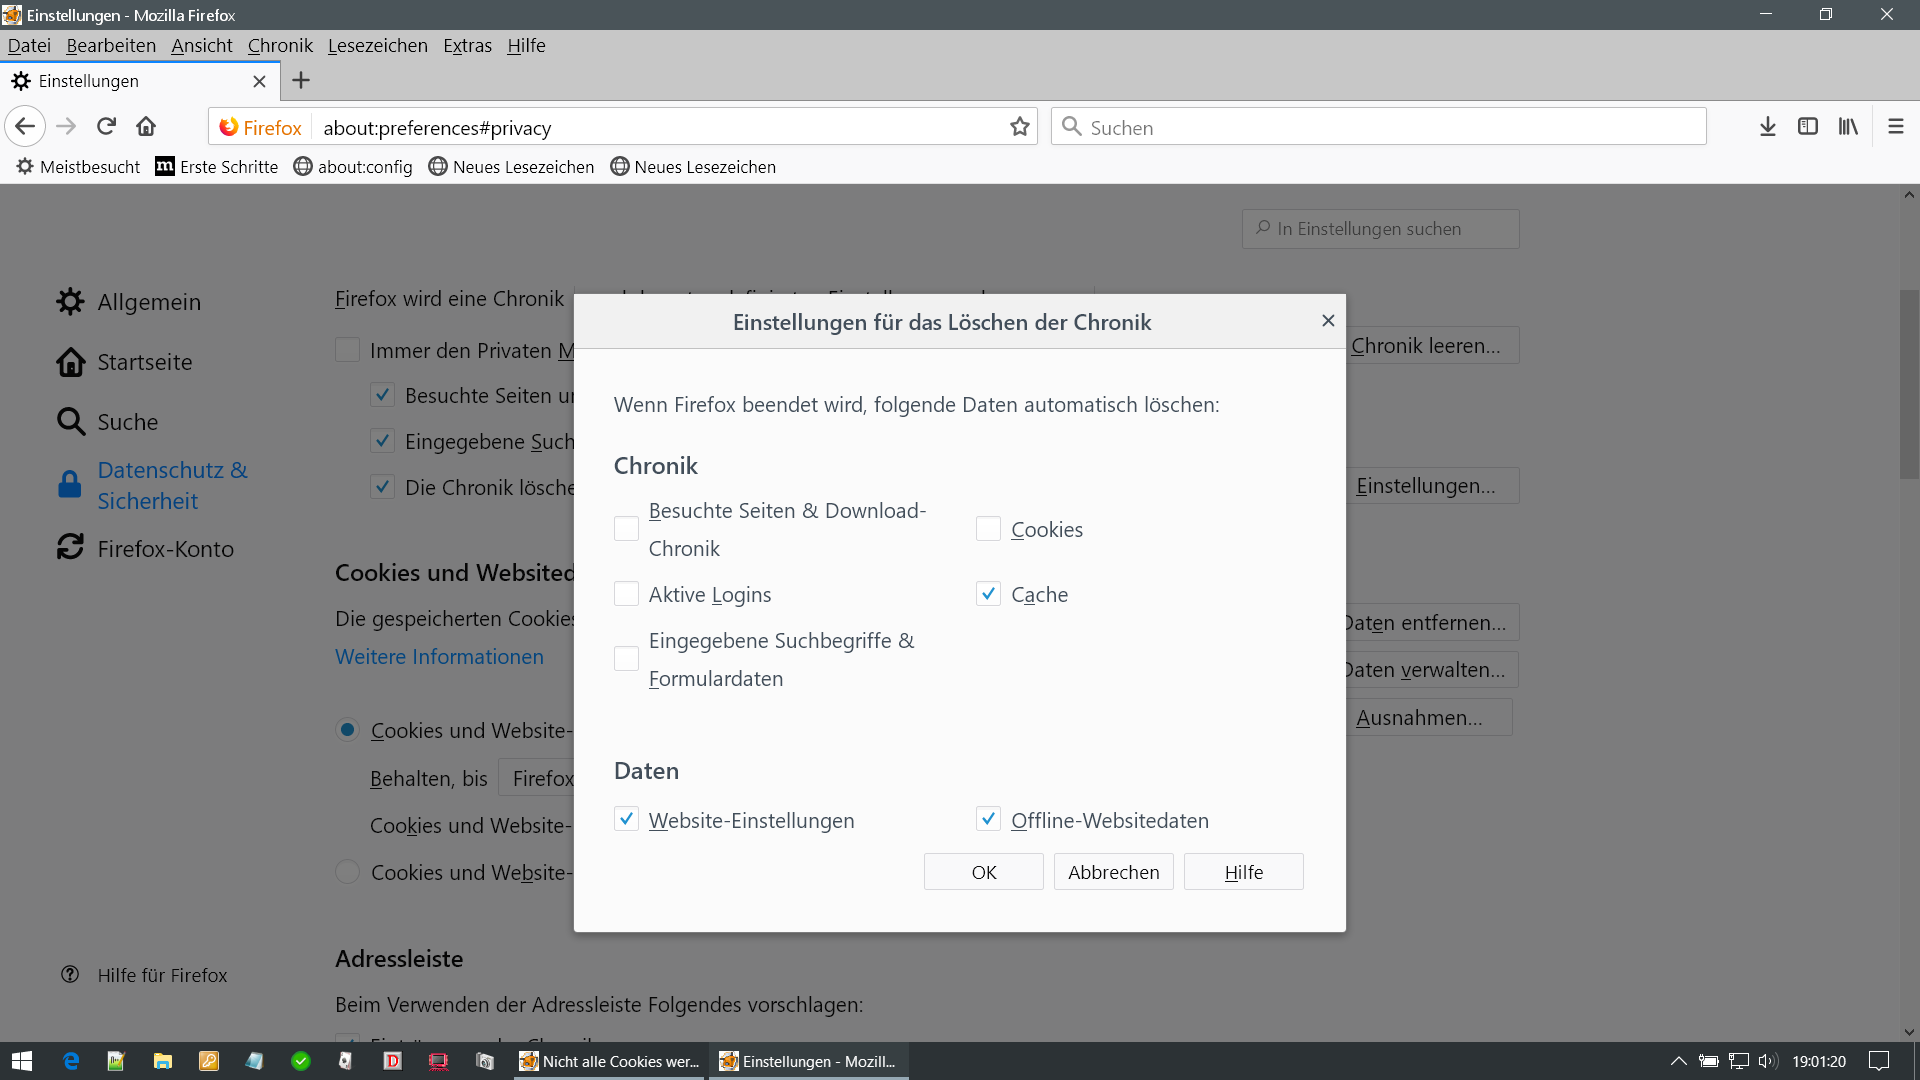Enable the Cookies checkbox

(x=988, y=529)
